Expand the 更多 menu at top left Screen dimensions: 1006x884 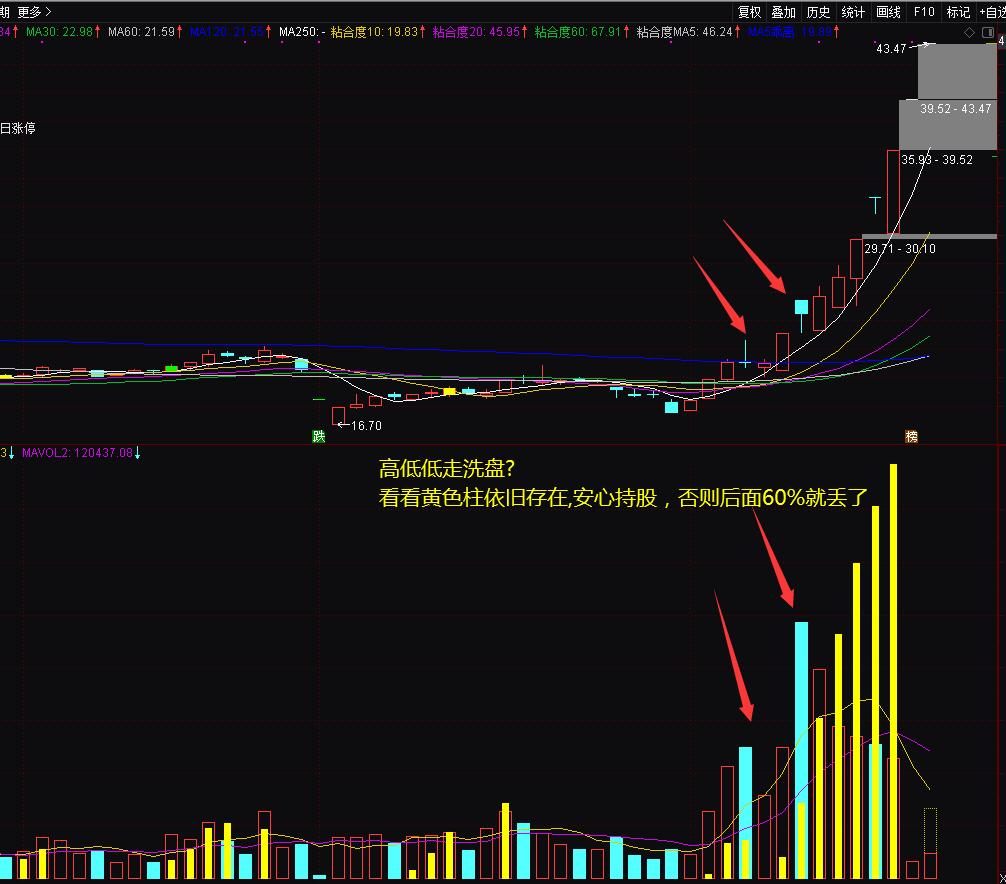34,12
